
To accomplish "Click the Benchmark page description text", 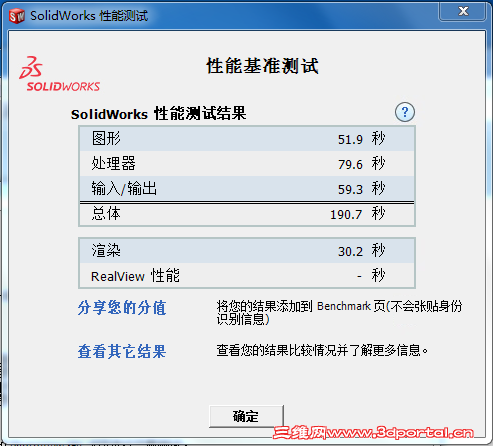I will click(x=339, y=312).
